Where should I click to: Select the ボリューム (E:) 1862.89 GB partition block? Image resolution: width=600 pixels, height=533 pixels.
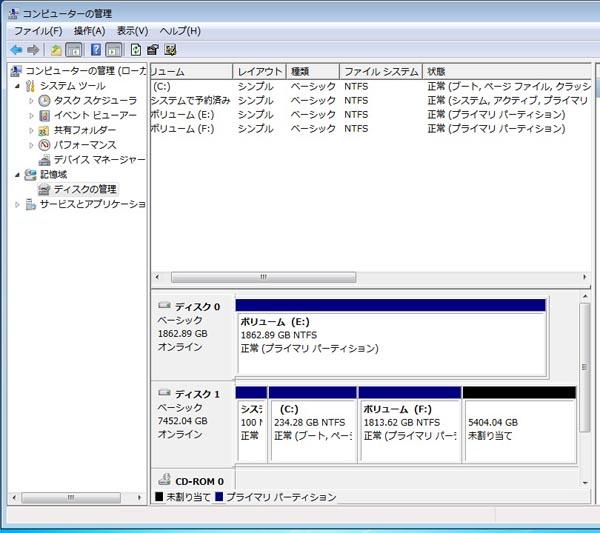click(x=391, y=337)
